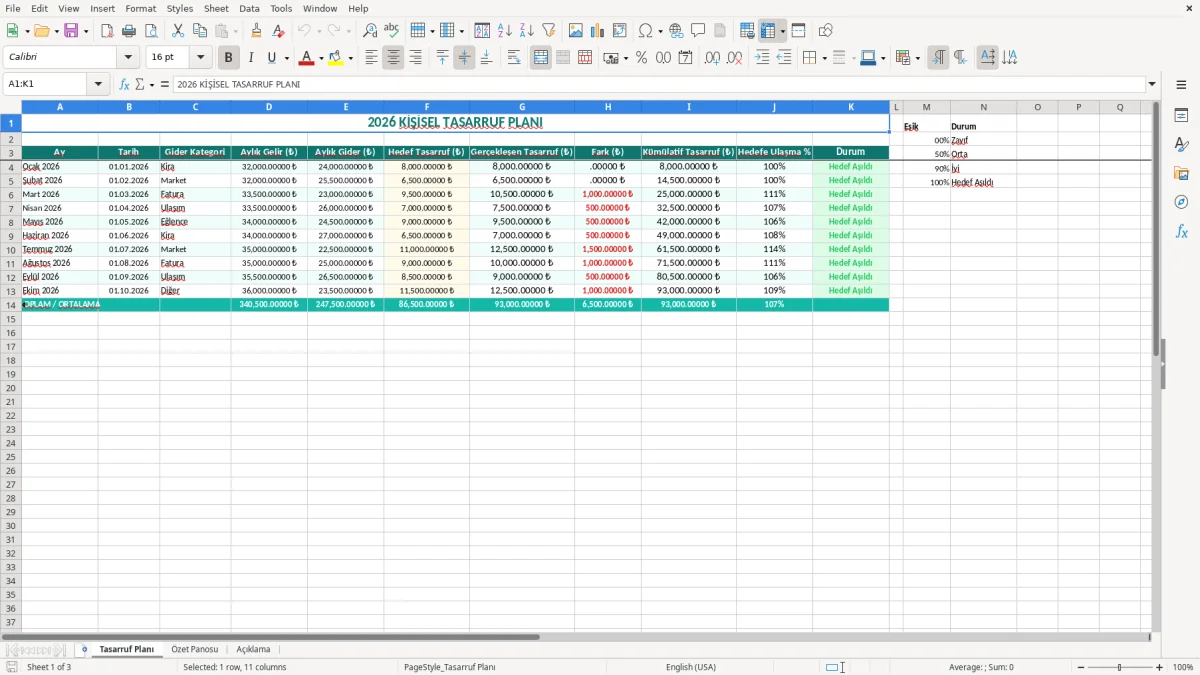
Task: Cut the selection with scissors icon
Action: click(x=178, y=31)
